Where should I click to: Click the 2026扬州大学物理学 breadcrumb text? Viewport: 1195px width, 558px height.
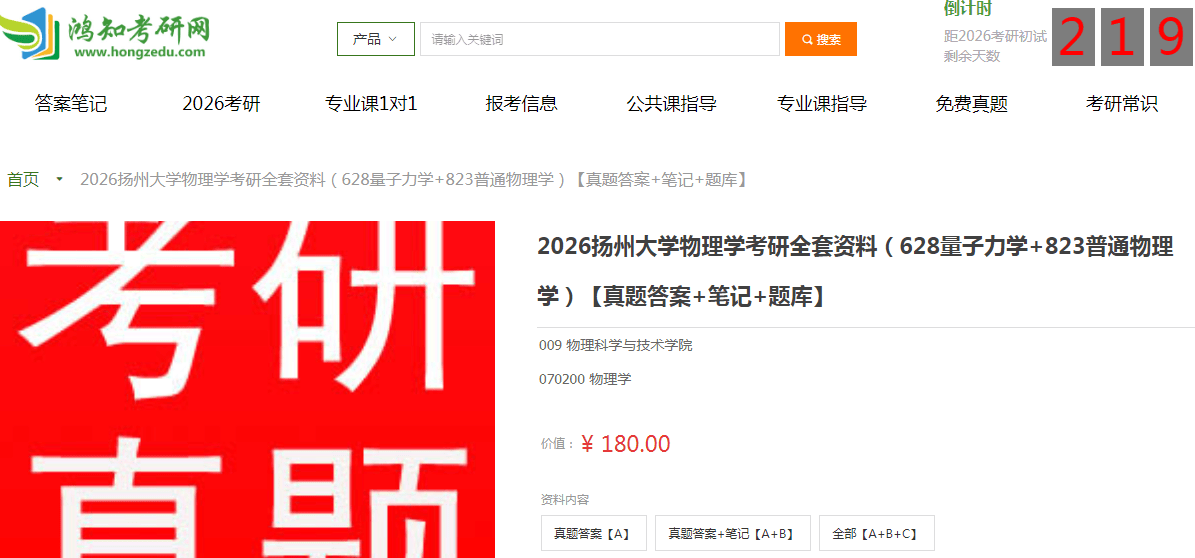click(x=413, y=180)
